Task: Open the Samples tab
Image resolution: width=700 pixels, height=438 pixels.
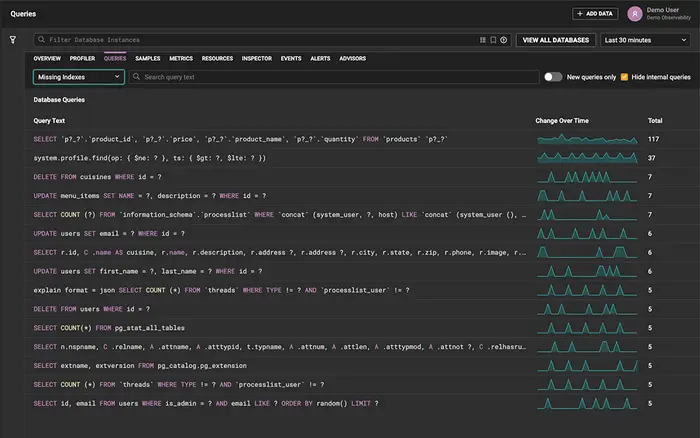Action: point(148,58)
